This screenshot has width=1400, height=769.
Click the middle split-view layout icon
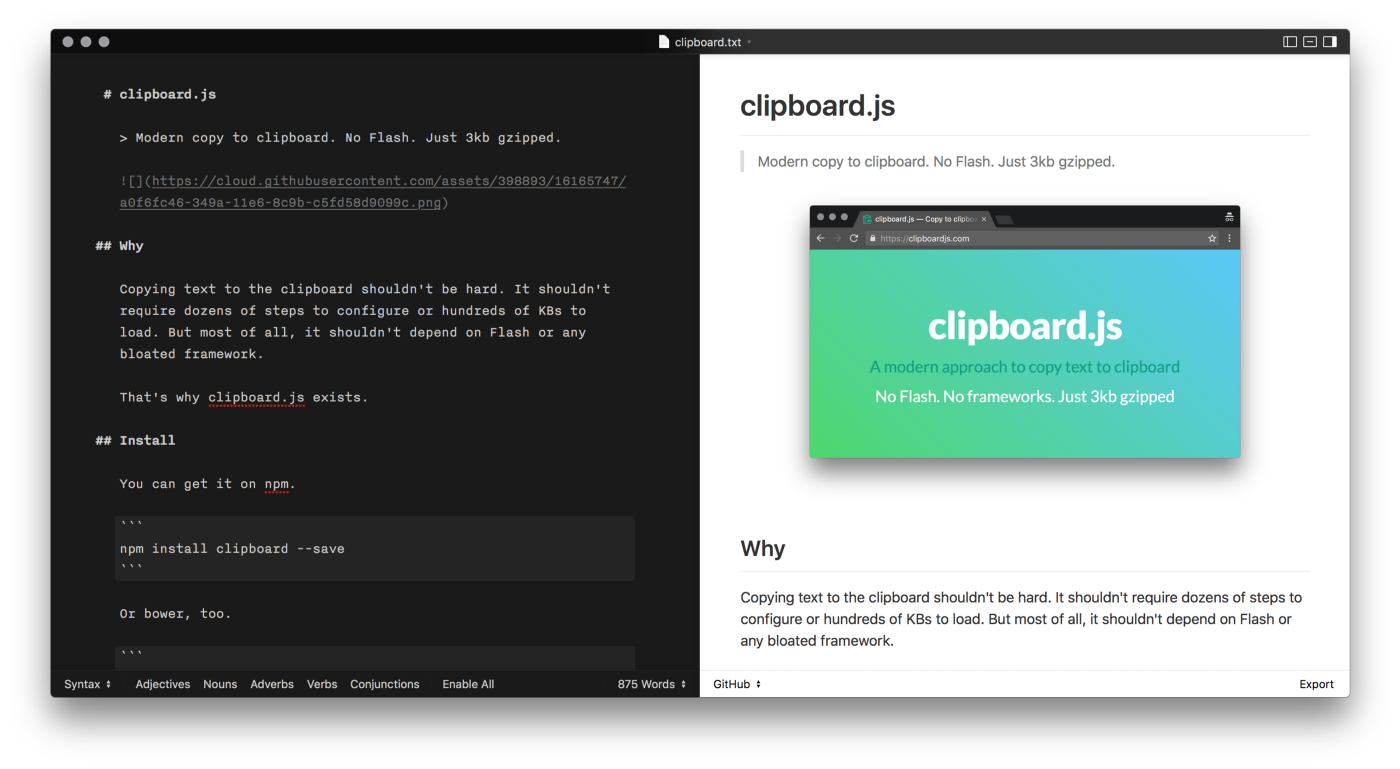pyautogui.click(x=1310, y=42)
